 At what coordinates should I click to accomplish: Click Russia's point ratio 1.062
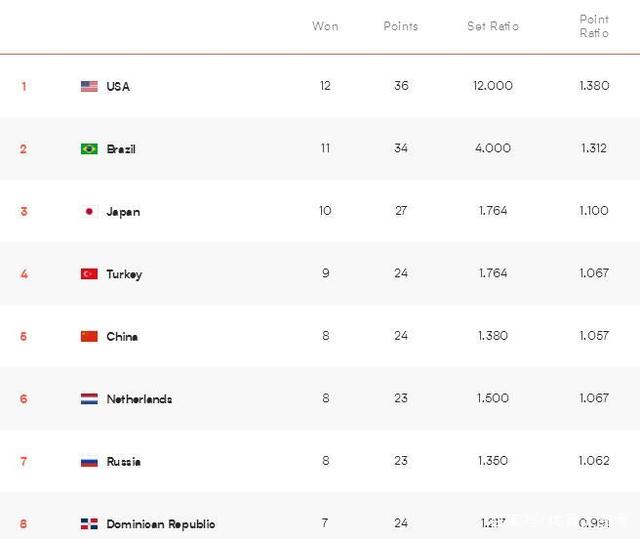click(594, 461)
